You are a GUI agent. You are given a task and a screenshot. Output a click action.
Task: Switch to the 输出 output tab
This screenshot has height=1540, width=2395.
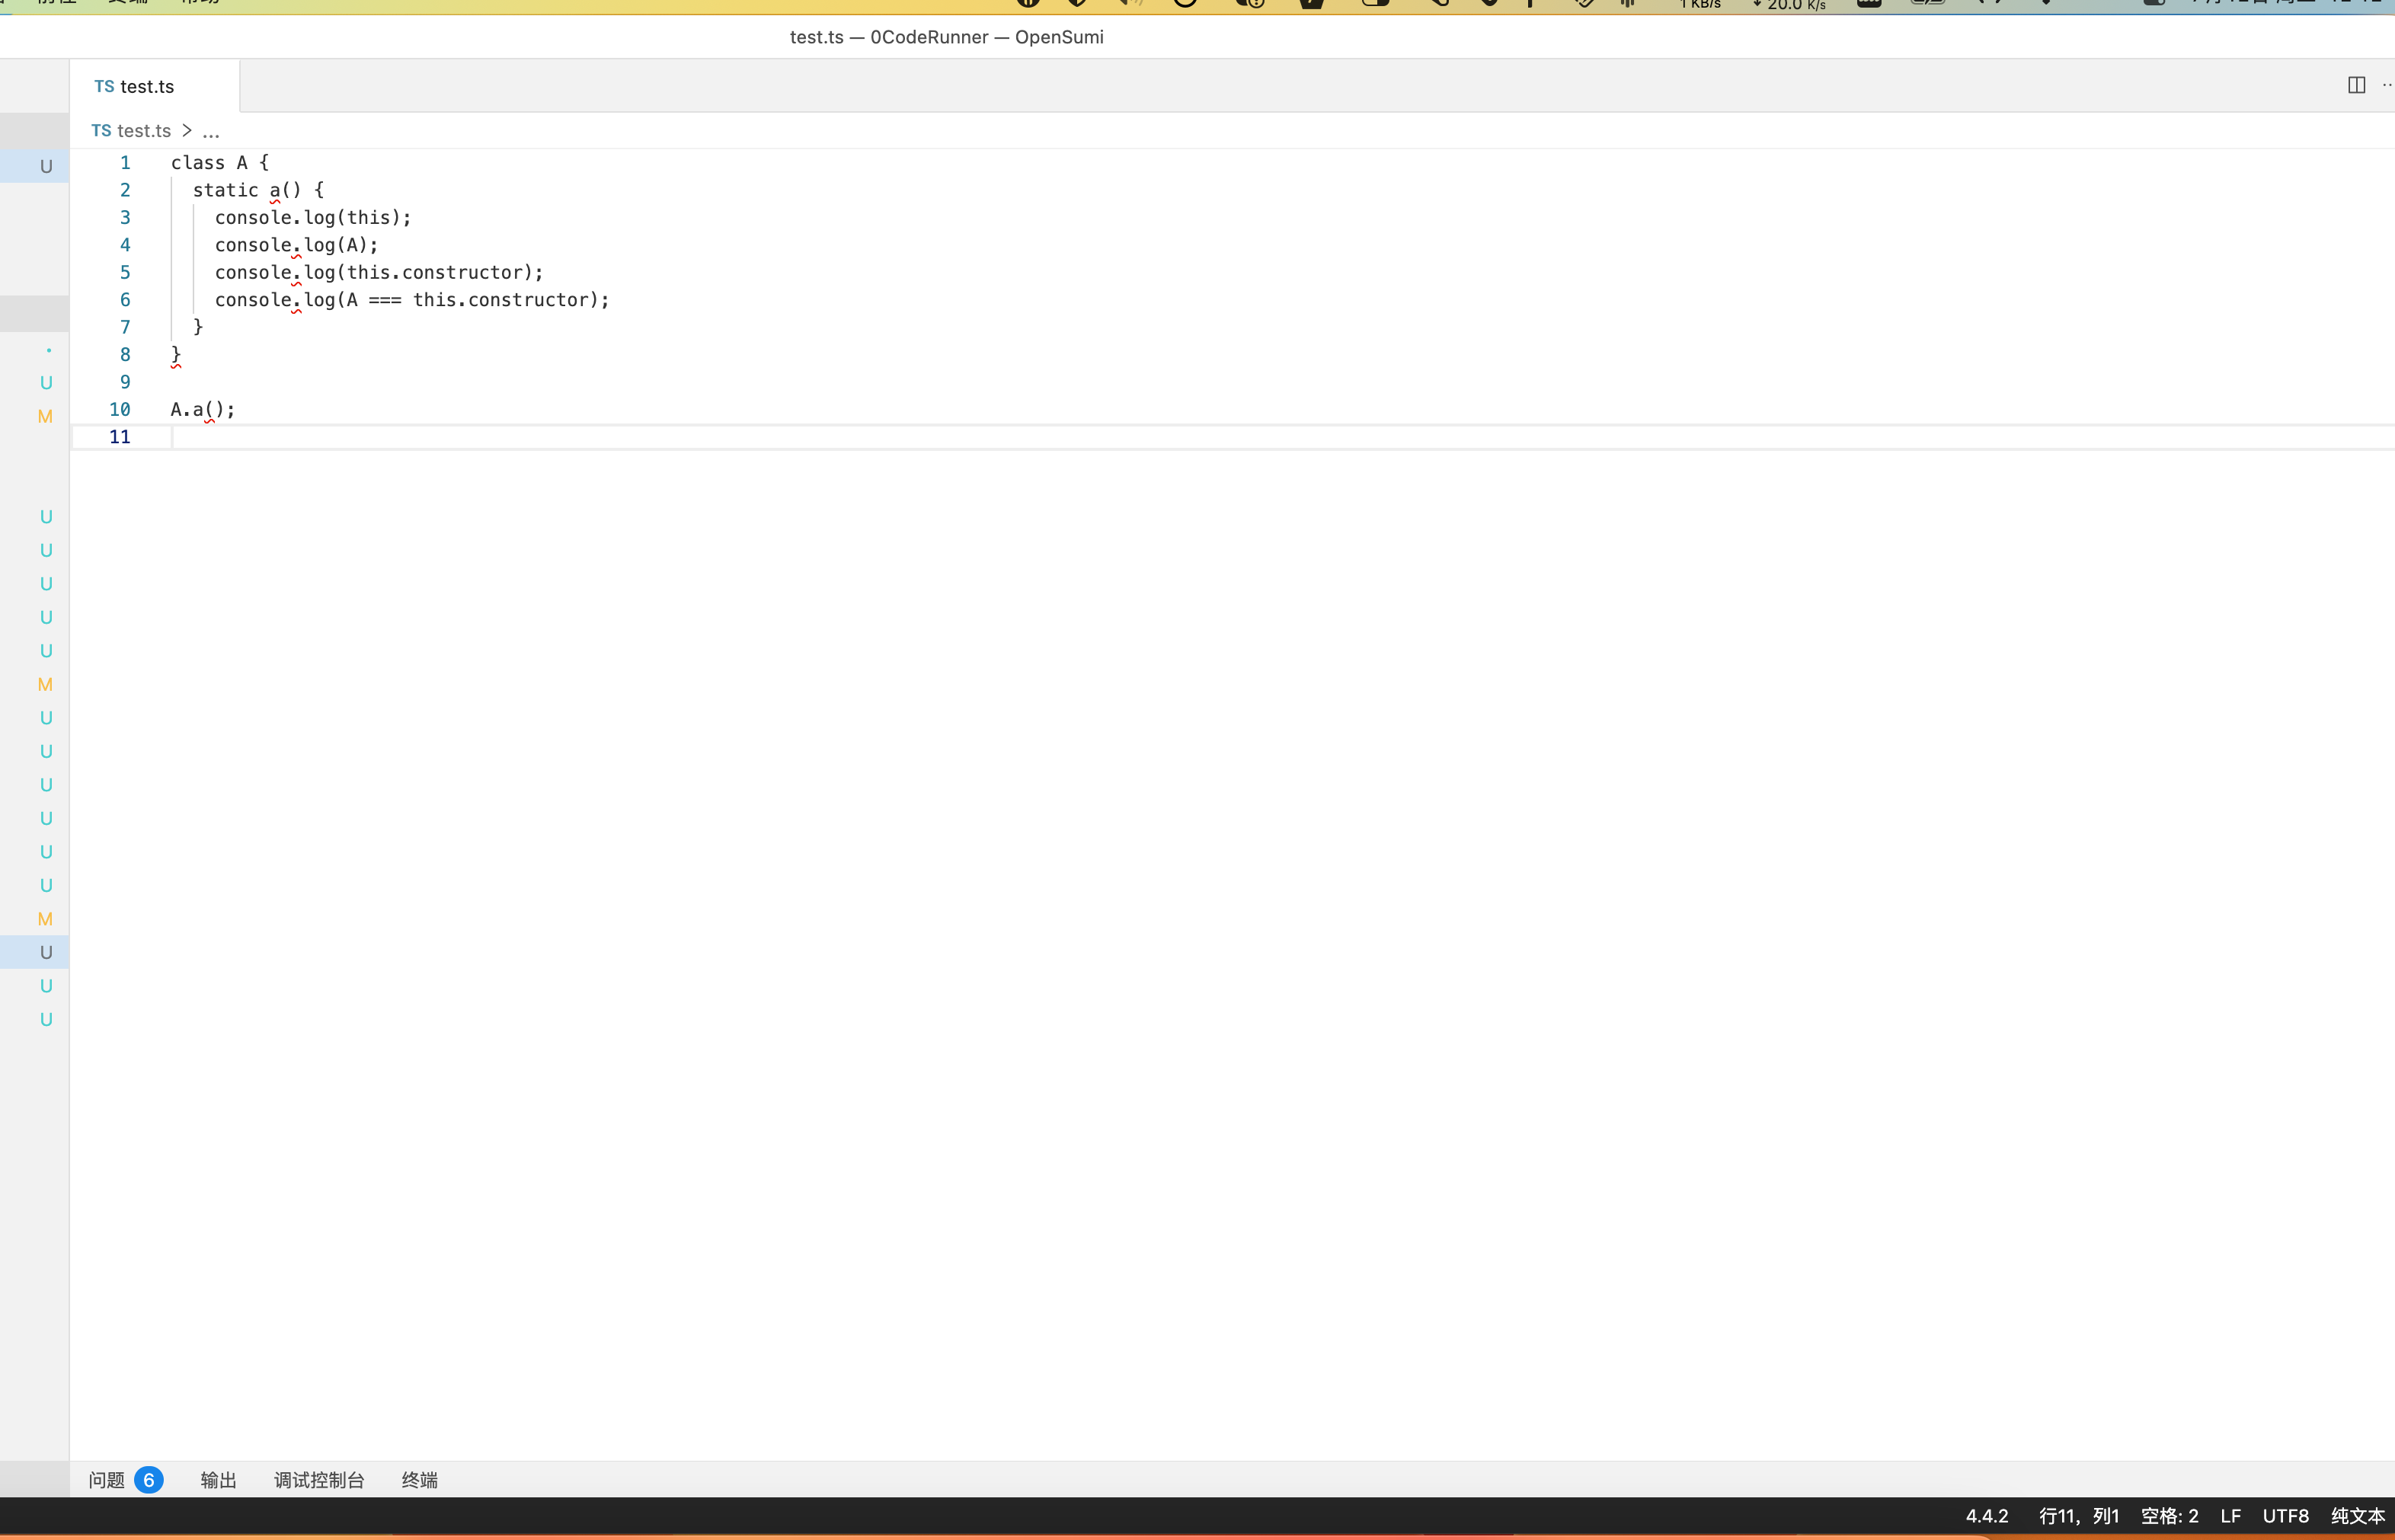click(x=218, y=1480)
